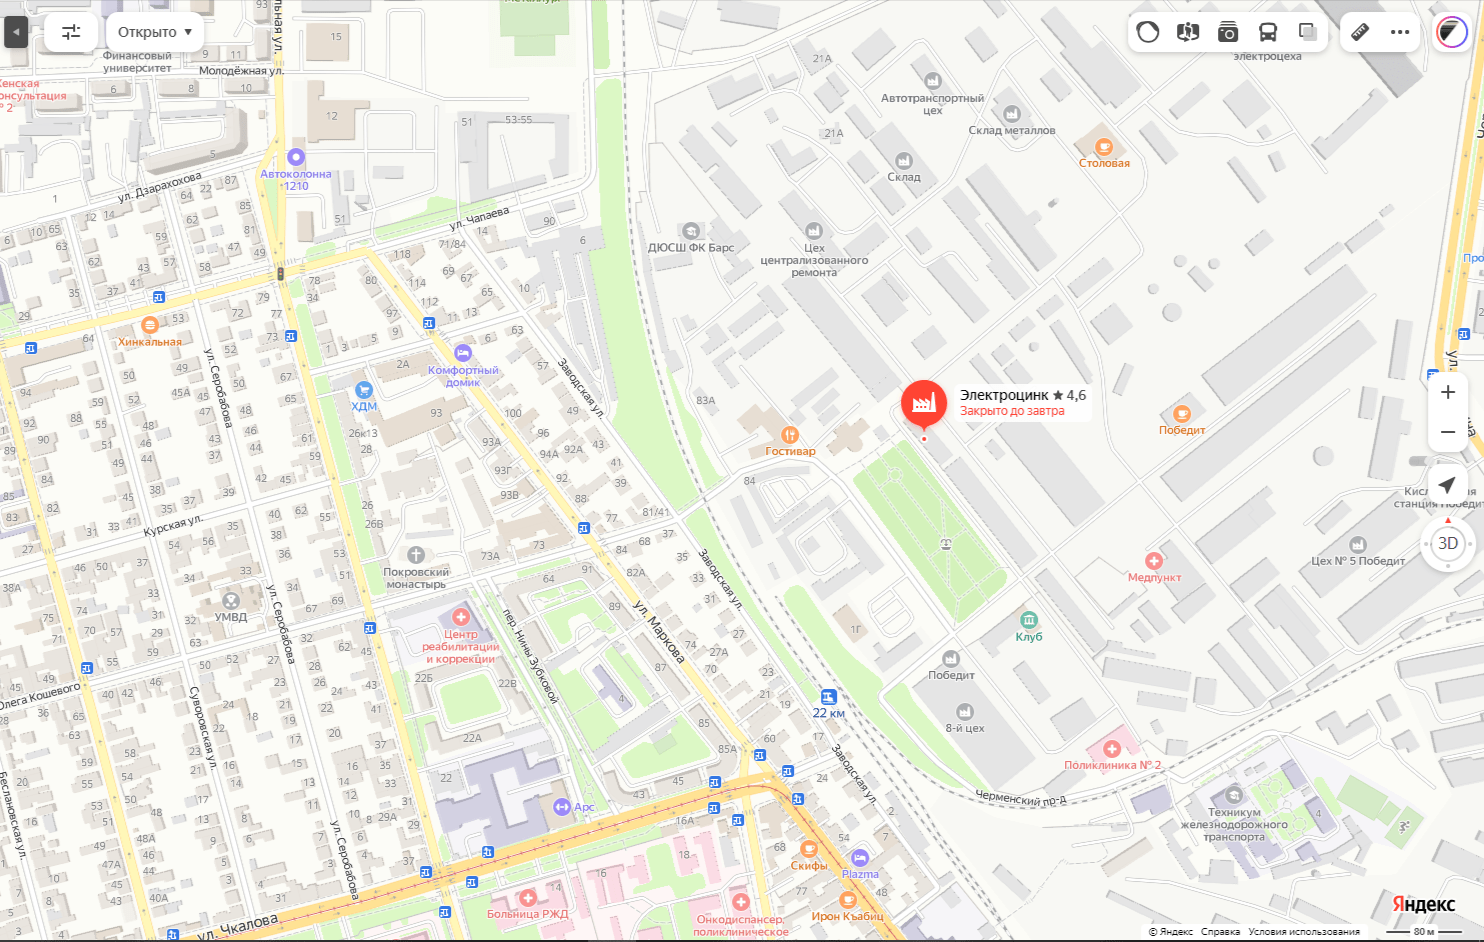This screenshot has width=1484, height=942.
Task: Toggle the traffic layer
Action: point(1148,32)
